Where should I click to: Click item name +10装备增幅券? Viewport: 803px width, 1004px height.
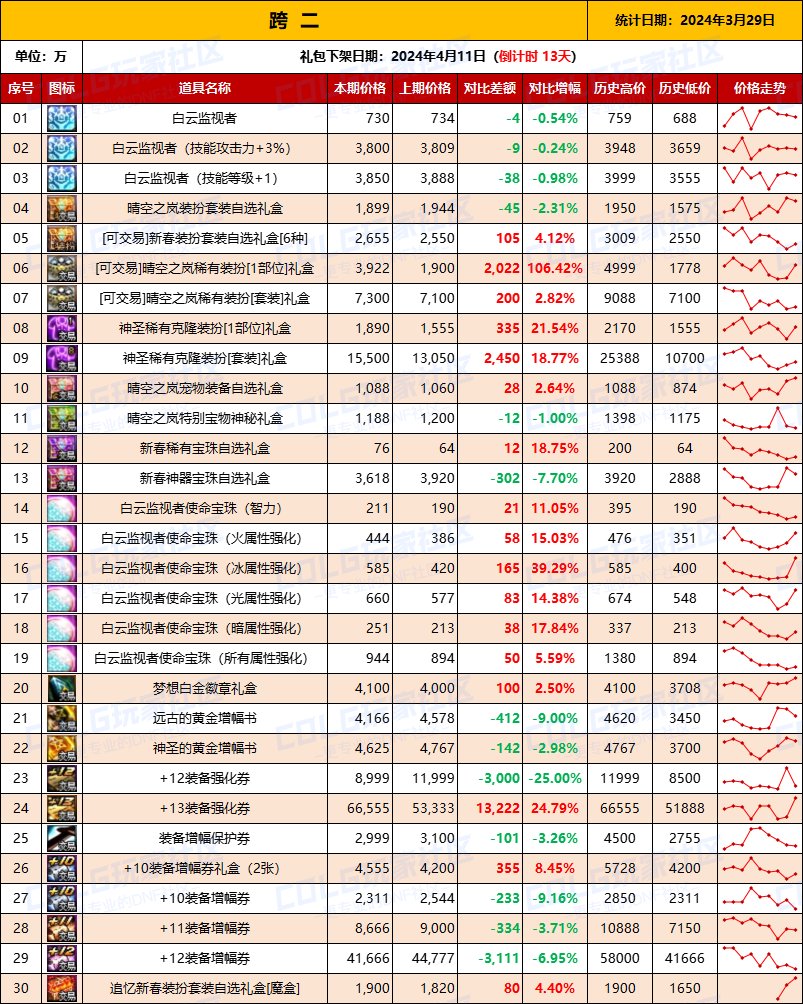pos(205,899)
